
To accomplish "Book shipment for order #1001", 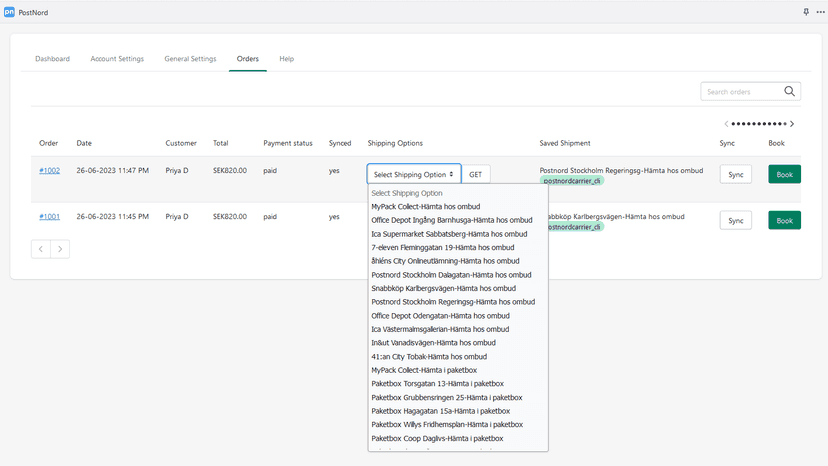I will (x=784, y=220).
